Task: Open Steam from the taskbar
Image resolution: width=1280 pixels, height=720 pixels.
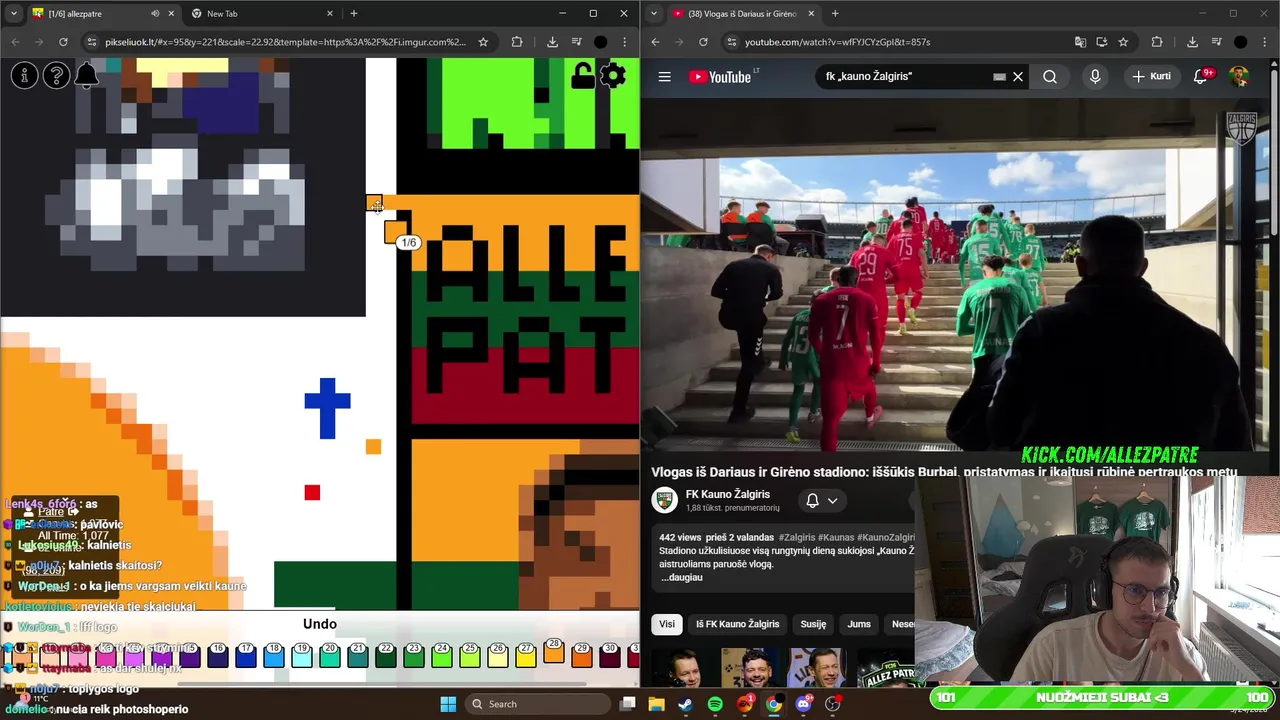Action: pyautogui.click(x=685, y=704)
